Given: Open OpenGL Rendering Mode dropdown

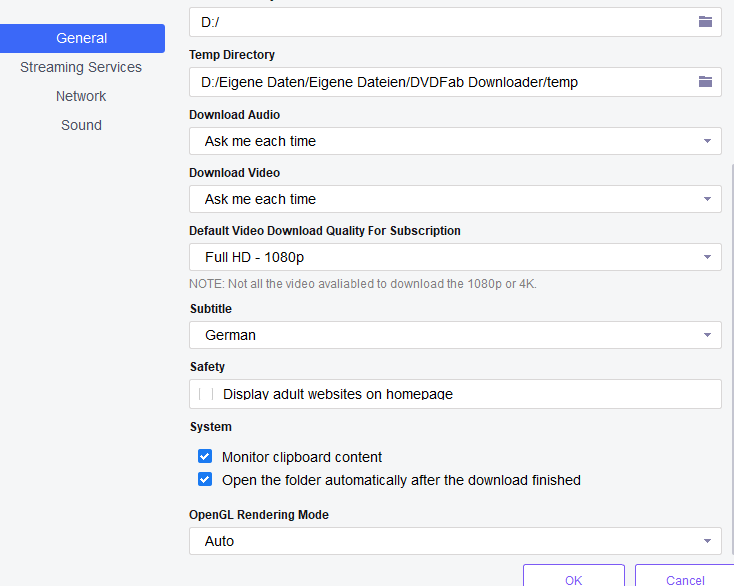Looking at the screenshot, I should pyautogui.click(x=455, y=541).
